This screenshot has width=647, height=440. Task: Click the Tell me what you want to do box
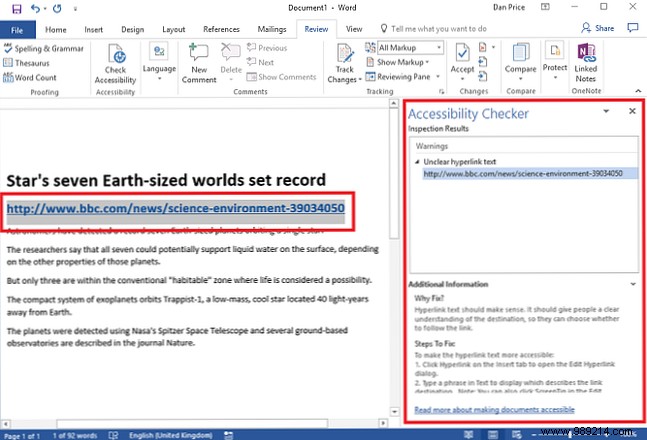pyautogui.click(x=434, y=29)
